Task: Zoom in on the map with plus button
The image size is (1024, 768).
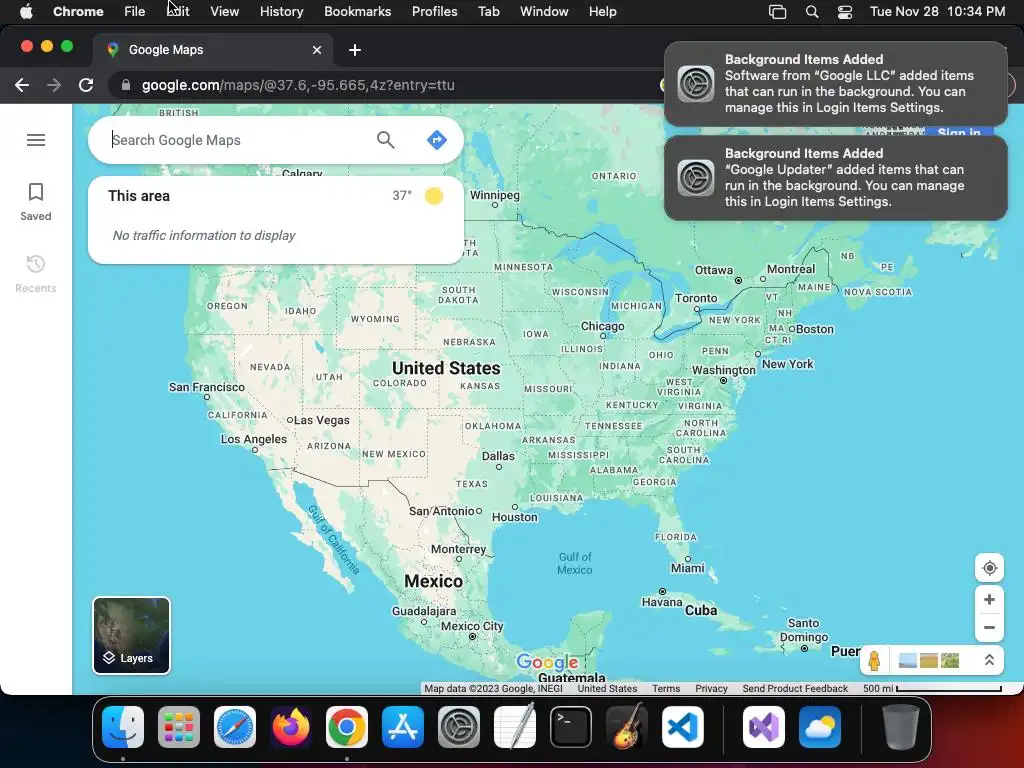Action: 989,600
